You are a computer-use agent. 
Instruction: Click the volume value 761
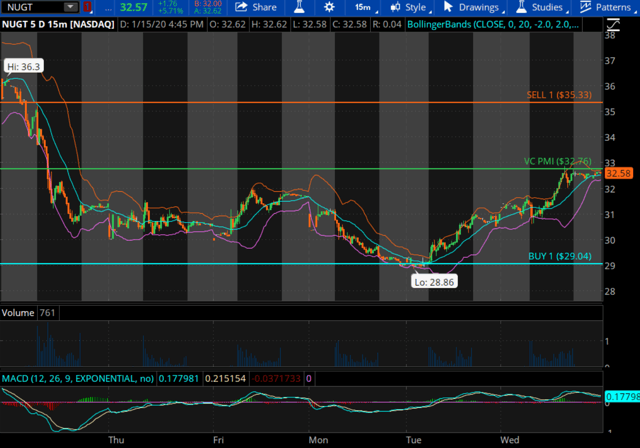pyautogui.click(x=47, y=313)
